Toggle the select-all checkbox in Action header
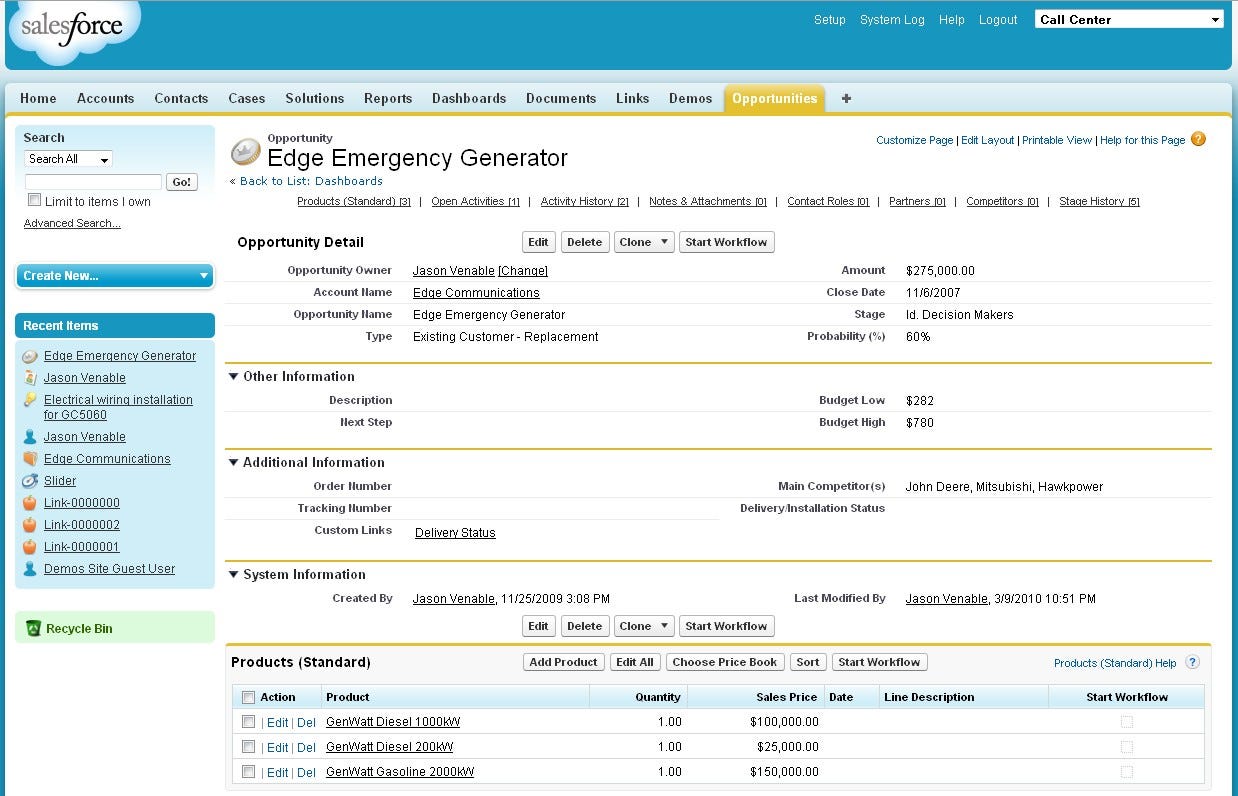The image size is (1238, 796). (x=249, y=697)
